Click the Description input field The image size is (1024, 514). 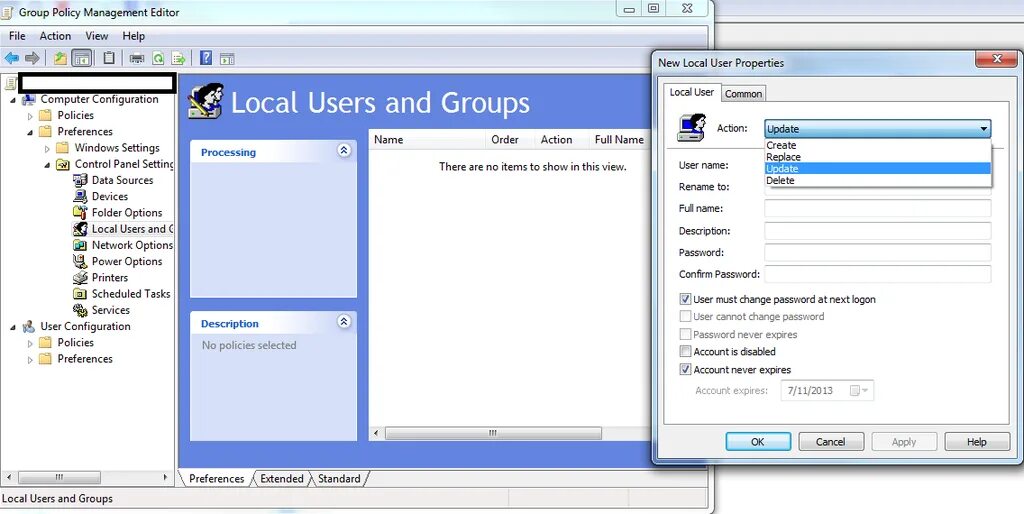point(878,231)
